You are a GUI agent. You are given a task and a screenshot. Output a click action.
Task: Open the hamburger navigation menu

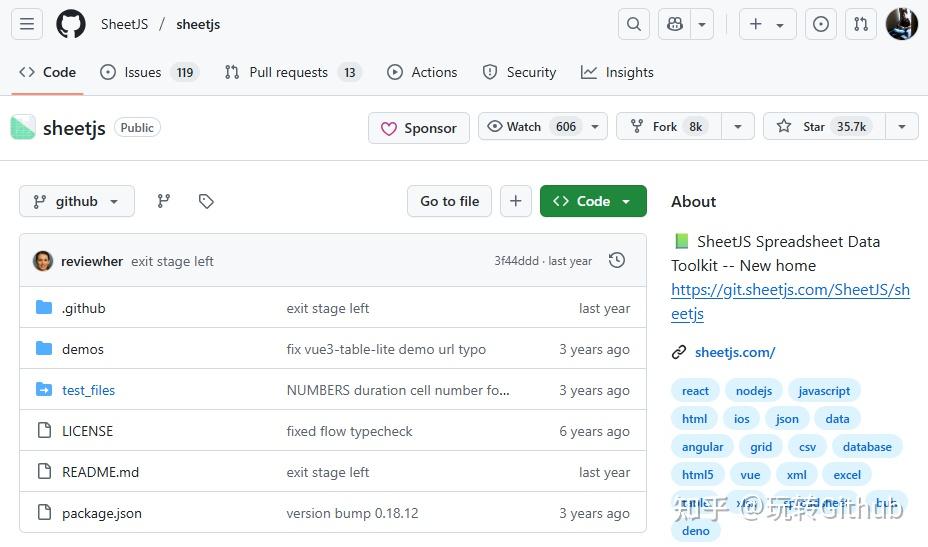point(27,24)
